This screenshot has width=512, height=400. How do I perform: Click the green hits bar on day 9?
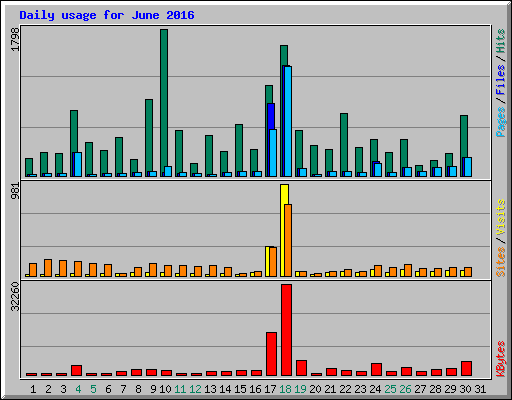tap(149, 135)
